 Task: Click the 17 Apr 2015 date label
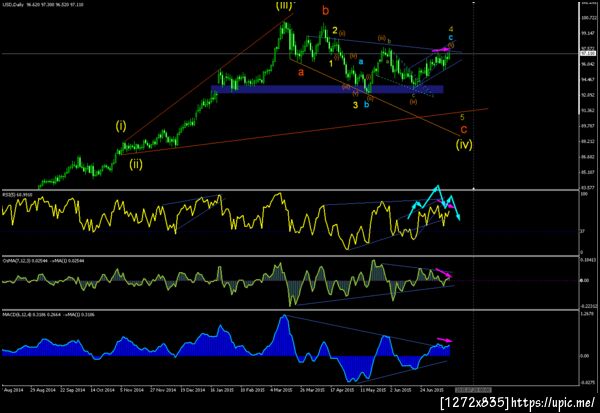342,390
